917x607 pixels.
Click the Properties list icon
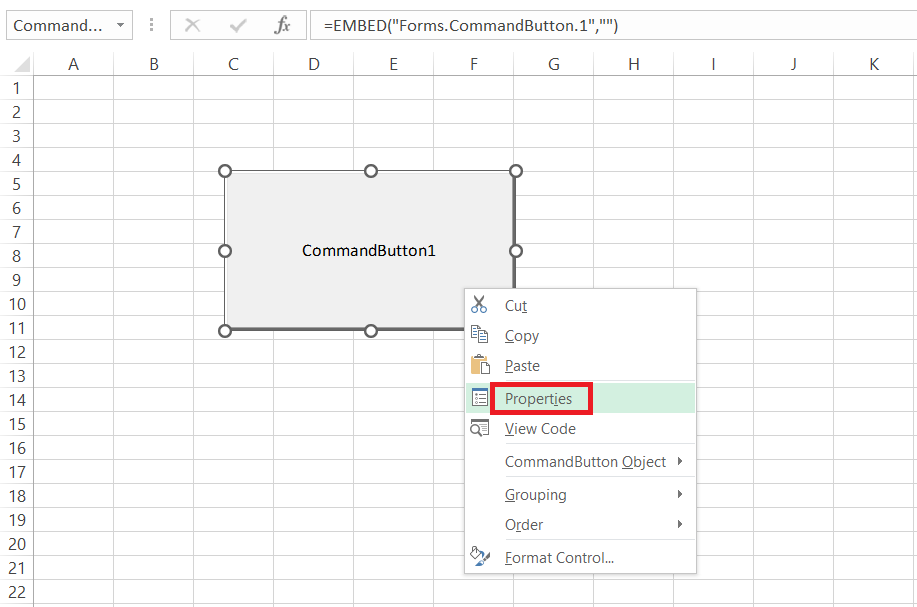click(480, 398)
